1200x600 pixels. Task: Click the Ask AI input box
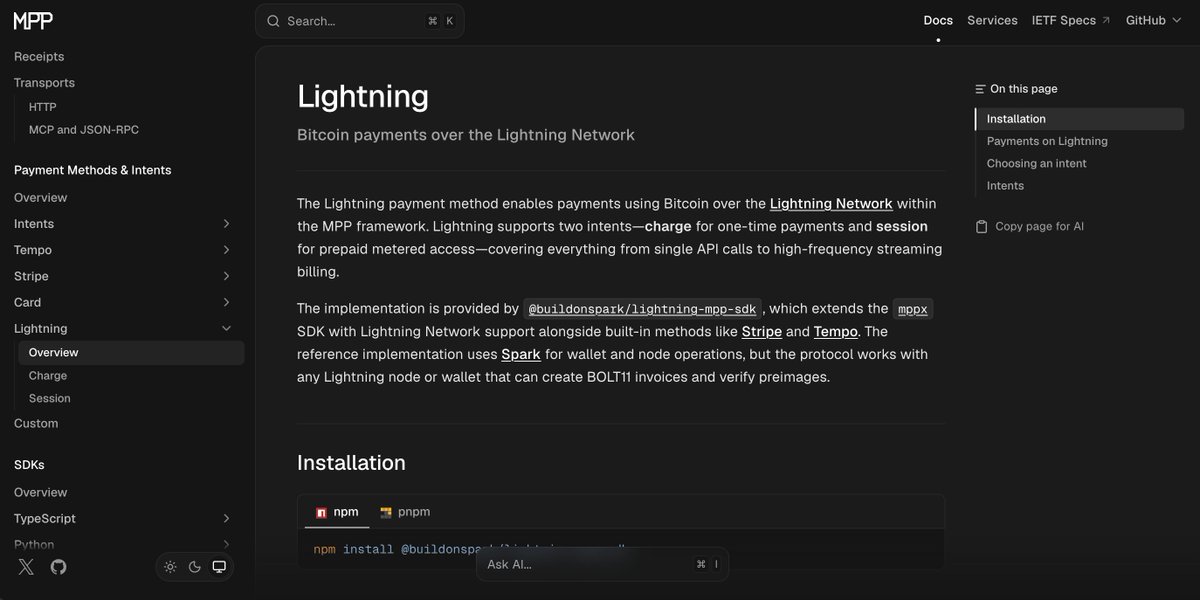[590, 564]
